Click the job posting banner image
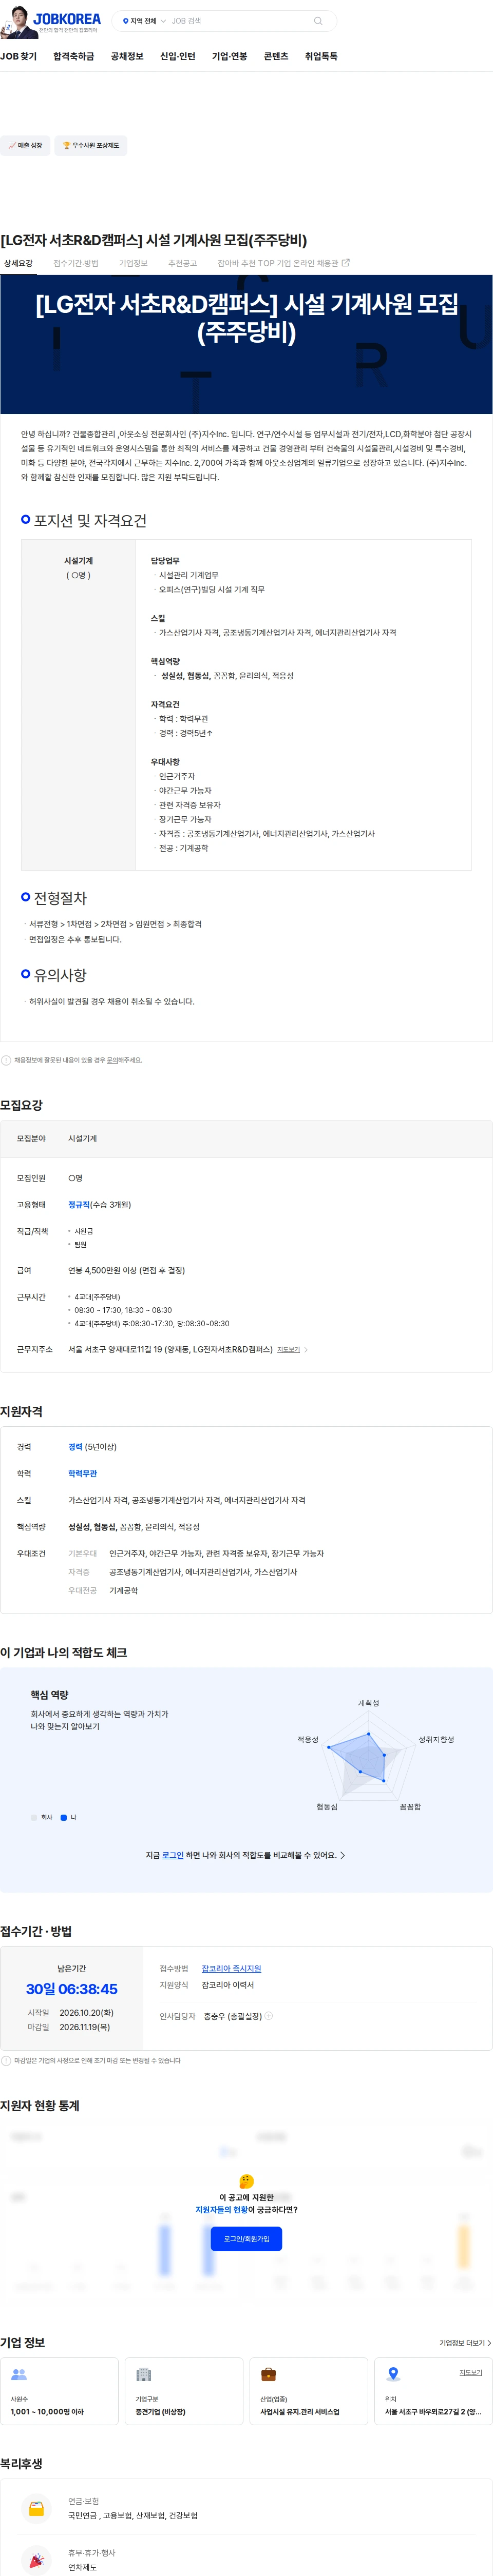The width and height of the screenshot is (493, 2576). pyautogui.click(x=246, y=344)
